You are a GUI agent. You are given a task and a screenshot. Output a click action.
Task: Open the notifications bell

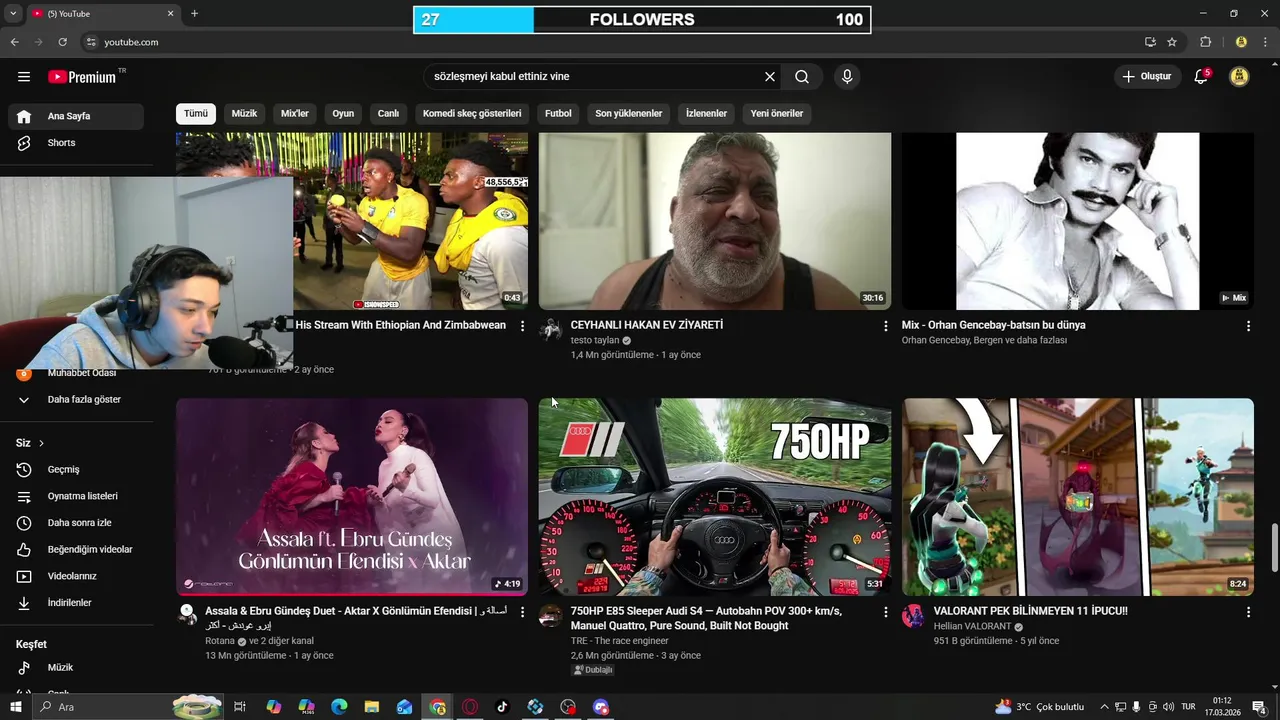click(1201, 77)
